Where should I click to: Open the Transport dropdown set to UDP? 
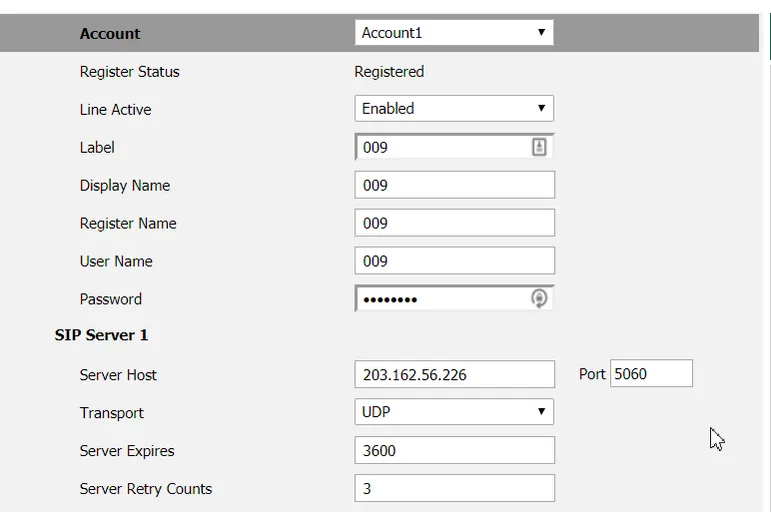tap(454, 412)
